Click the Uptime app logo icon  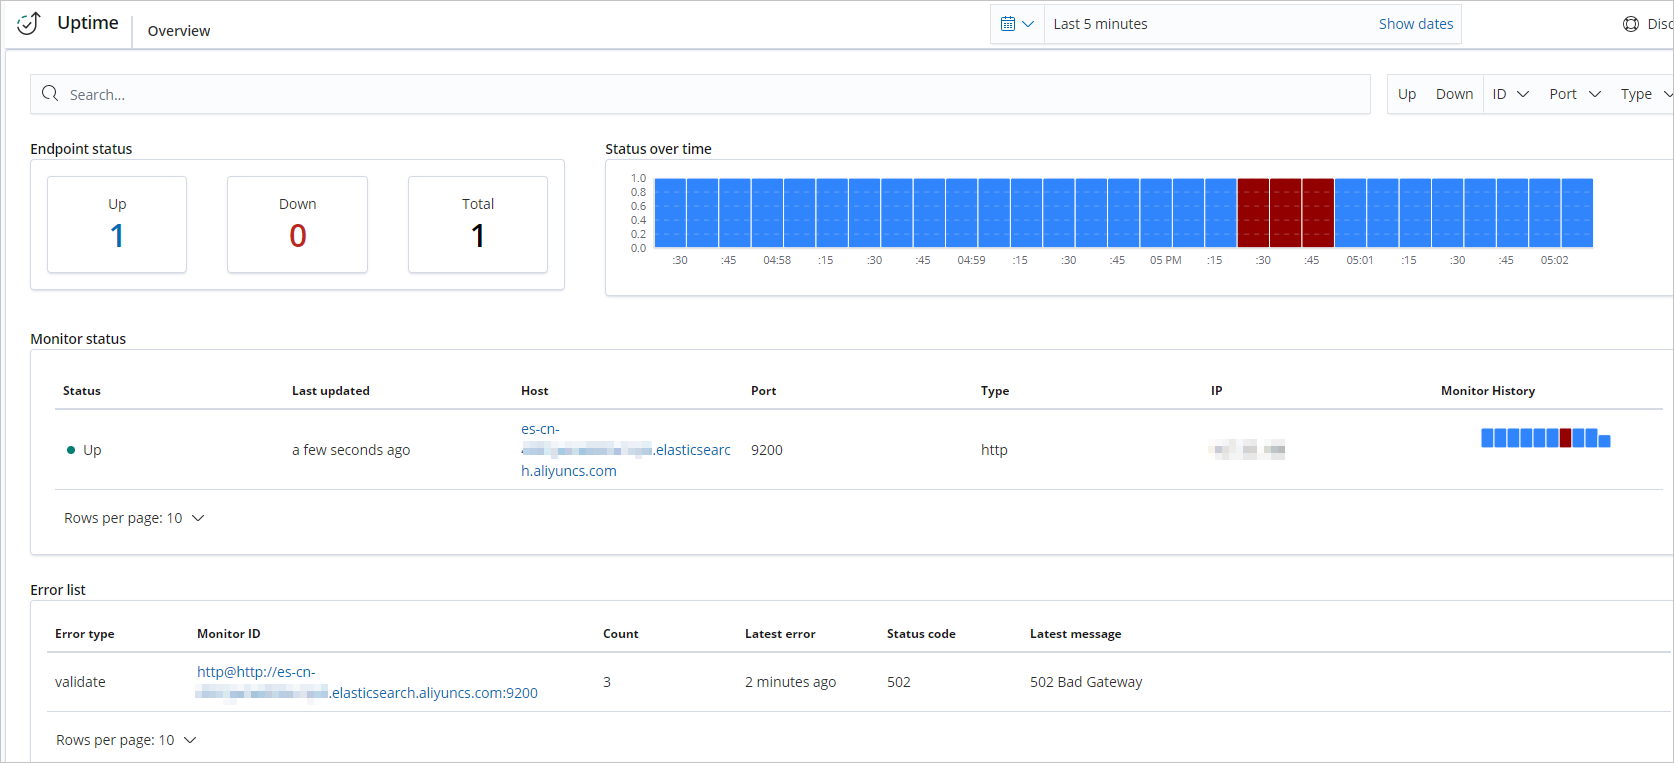(29, 23)
